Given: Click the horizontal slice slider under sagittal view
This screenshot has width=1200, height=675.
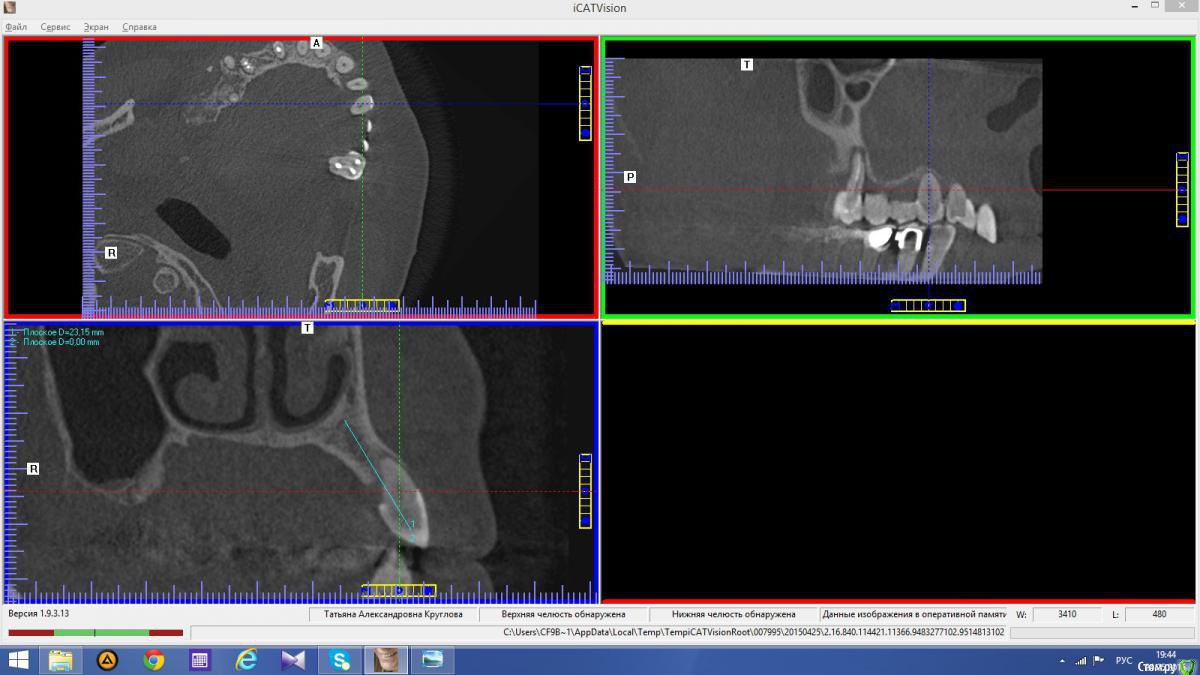Looking at the screenshot, I should 927,305.
